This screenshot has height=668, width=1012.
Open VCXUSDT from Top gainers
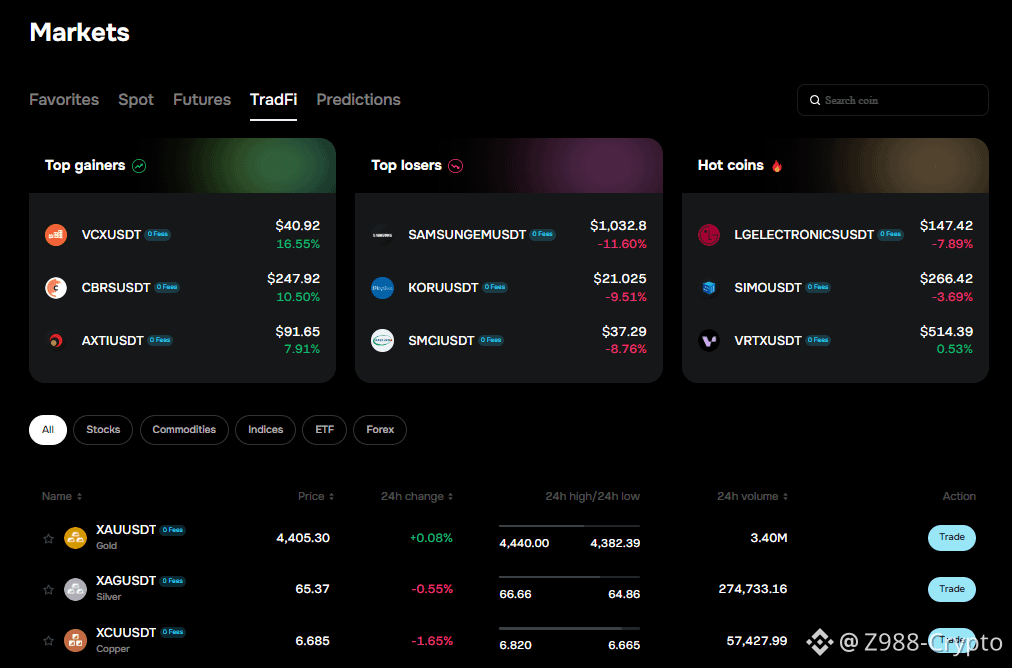tap(183, 235)
